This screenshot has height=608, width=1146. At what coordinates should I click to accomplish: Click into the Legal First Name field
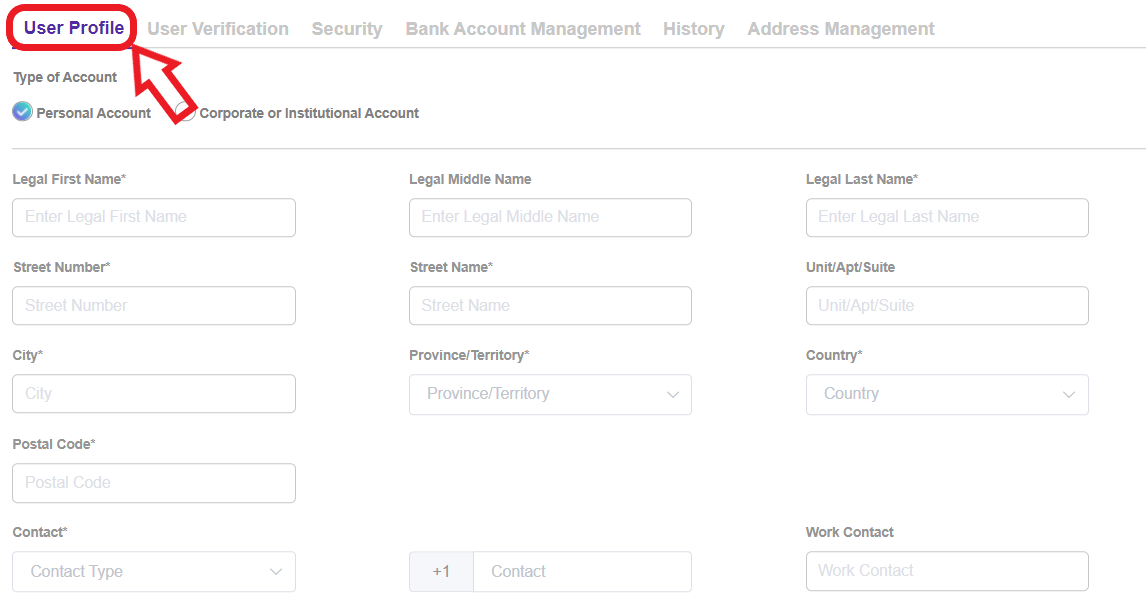(x=153, y=217)
